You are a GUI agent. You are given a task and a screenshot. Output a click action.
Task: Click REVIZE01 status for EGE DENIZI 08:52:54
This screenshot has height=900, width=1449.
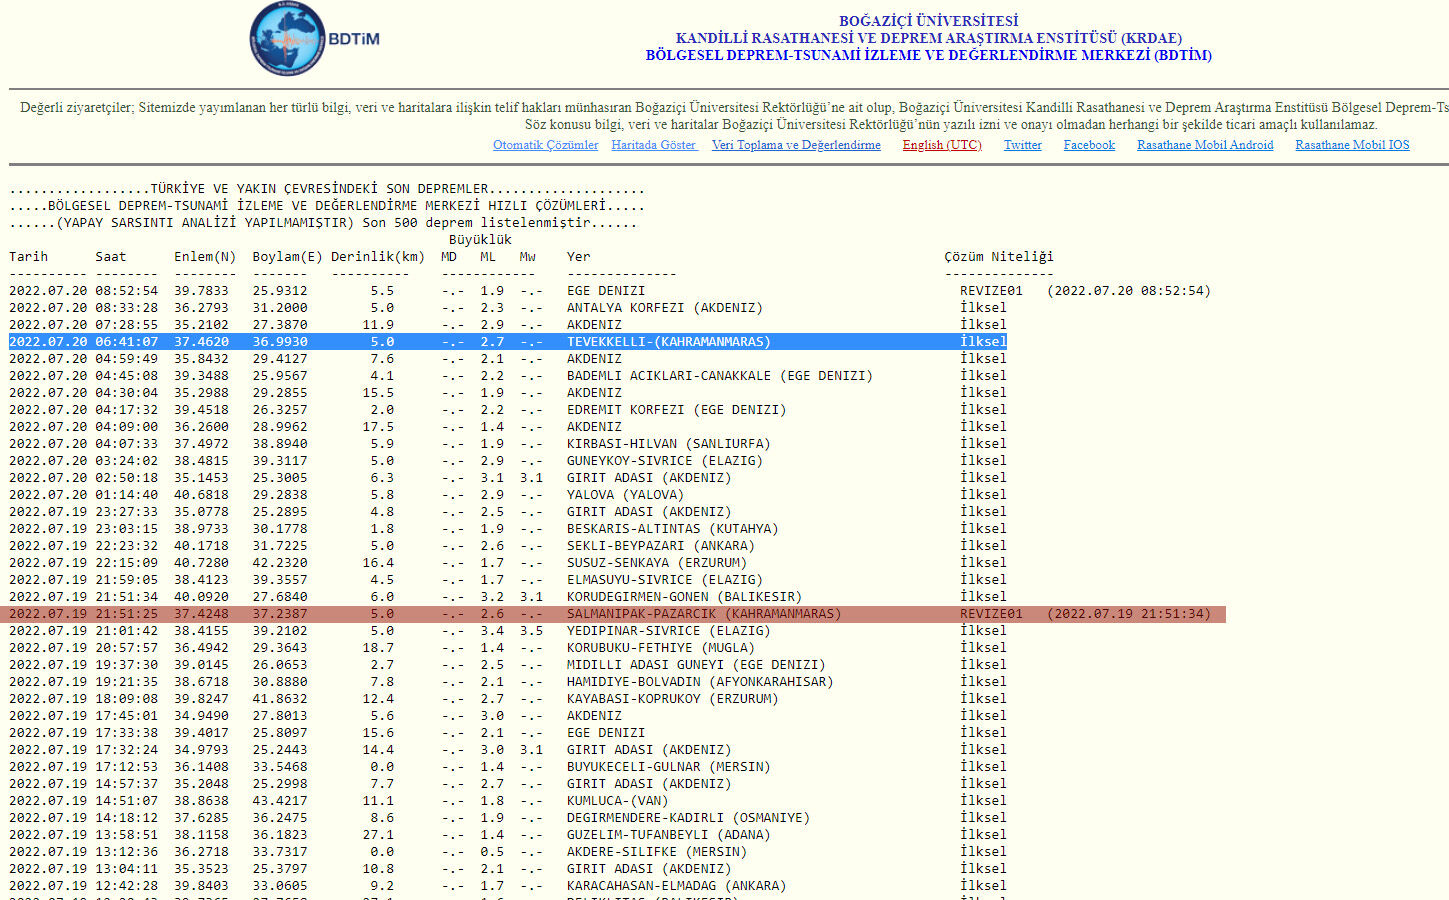[x=991, y=291]
